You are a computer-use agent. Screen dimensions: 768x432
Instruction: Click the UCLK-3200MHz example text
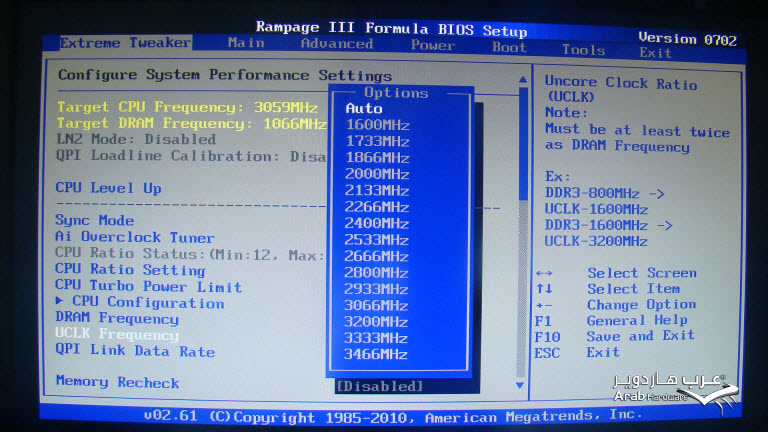coord(596,241)
